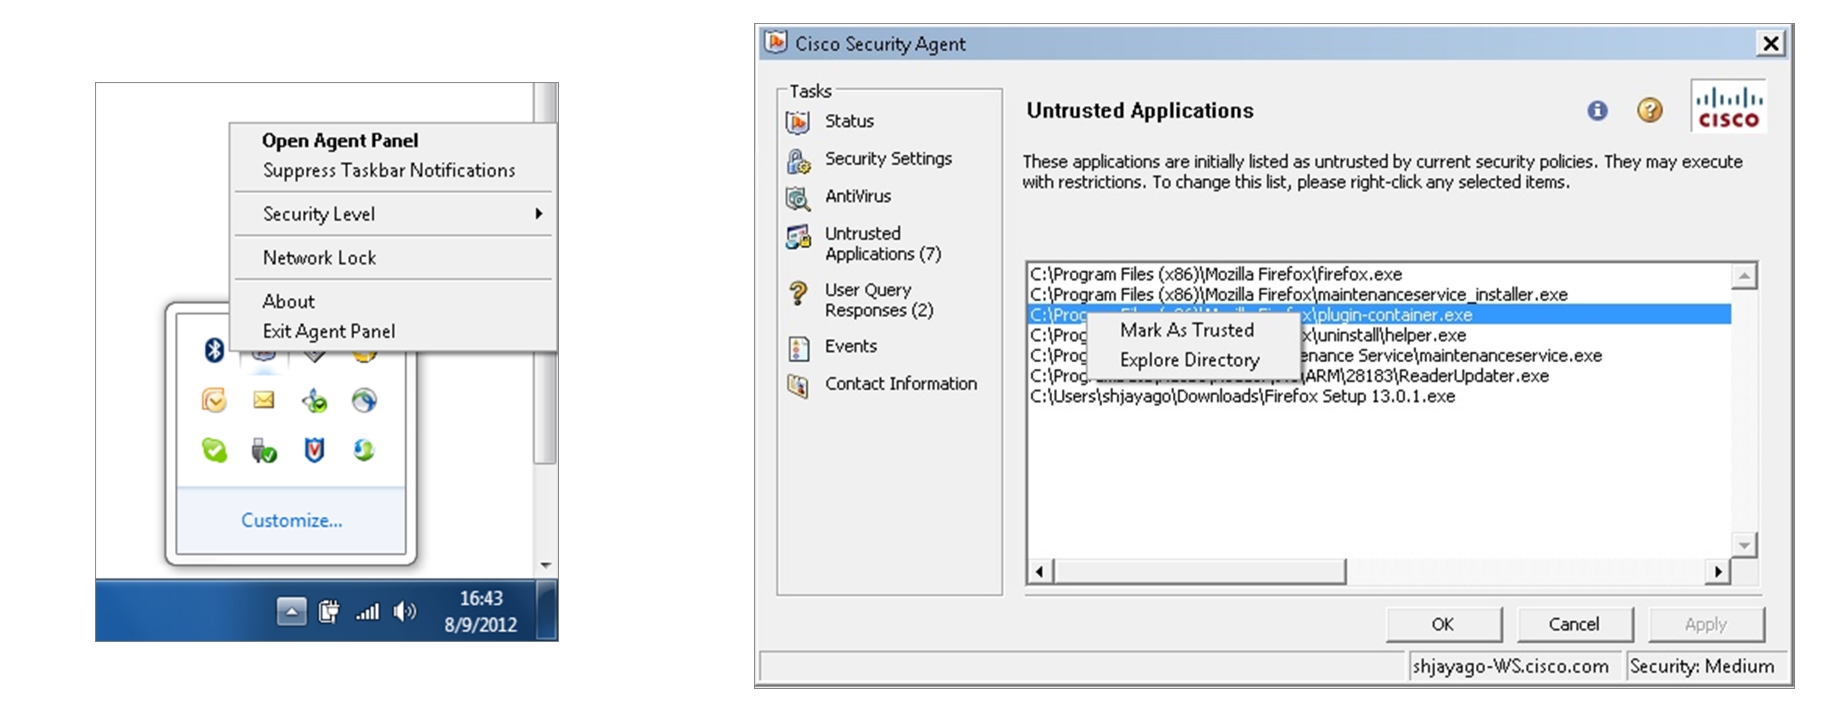Select the maintenanceservice.exe list row

click(x=1379, y=356)
